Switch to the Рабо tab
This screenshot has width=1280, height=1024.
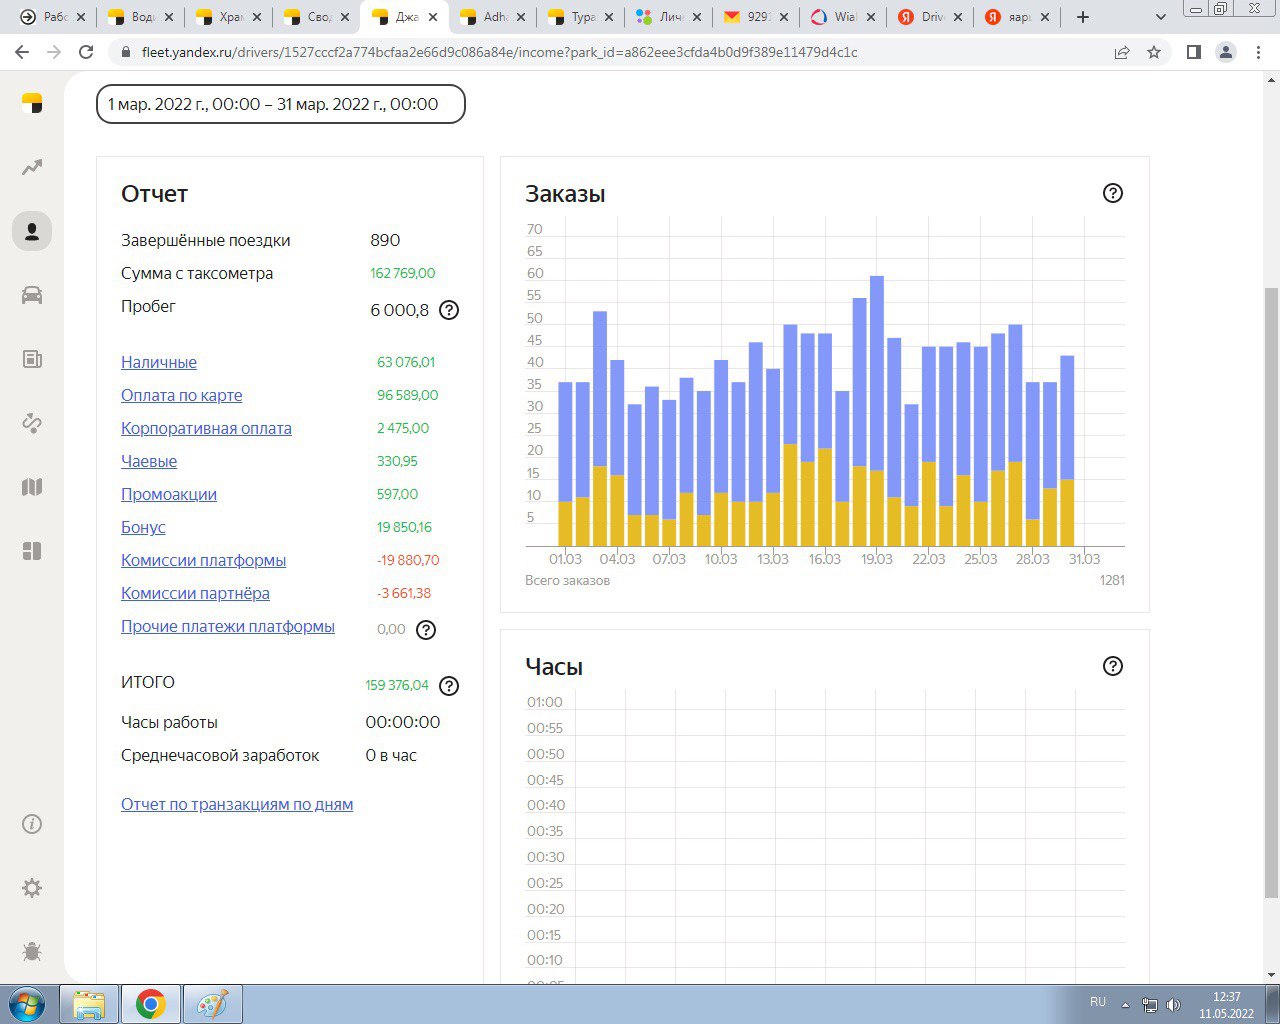[x=53, y=17]
